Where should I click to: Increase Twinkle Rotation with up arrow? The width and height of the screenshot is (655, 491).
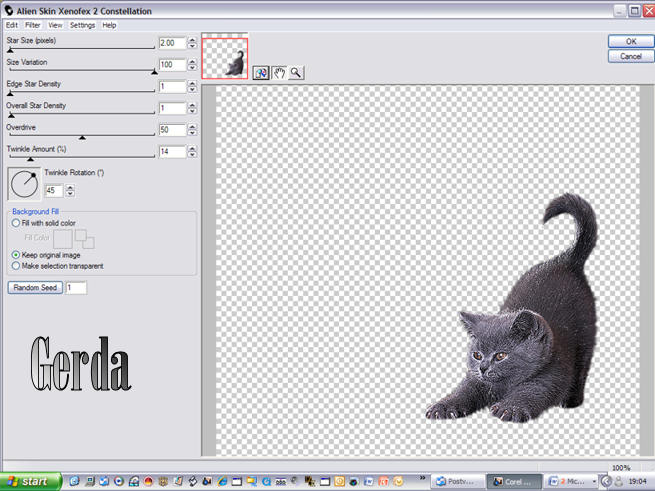pos(70,188)
